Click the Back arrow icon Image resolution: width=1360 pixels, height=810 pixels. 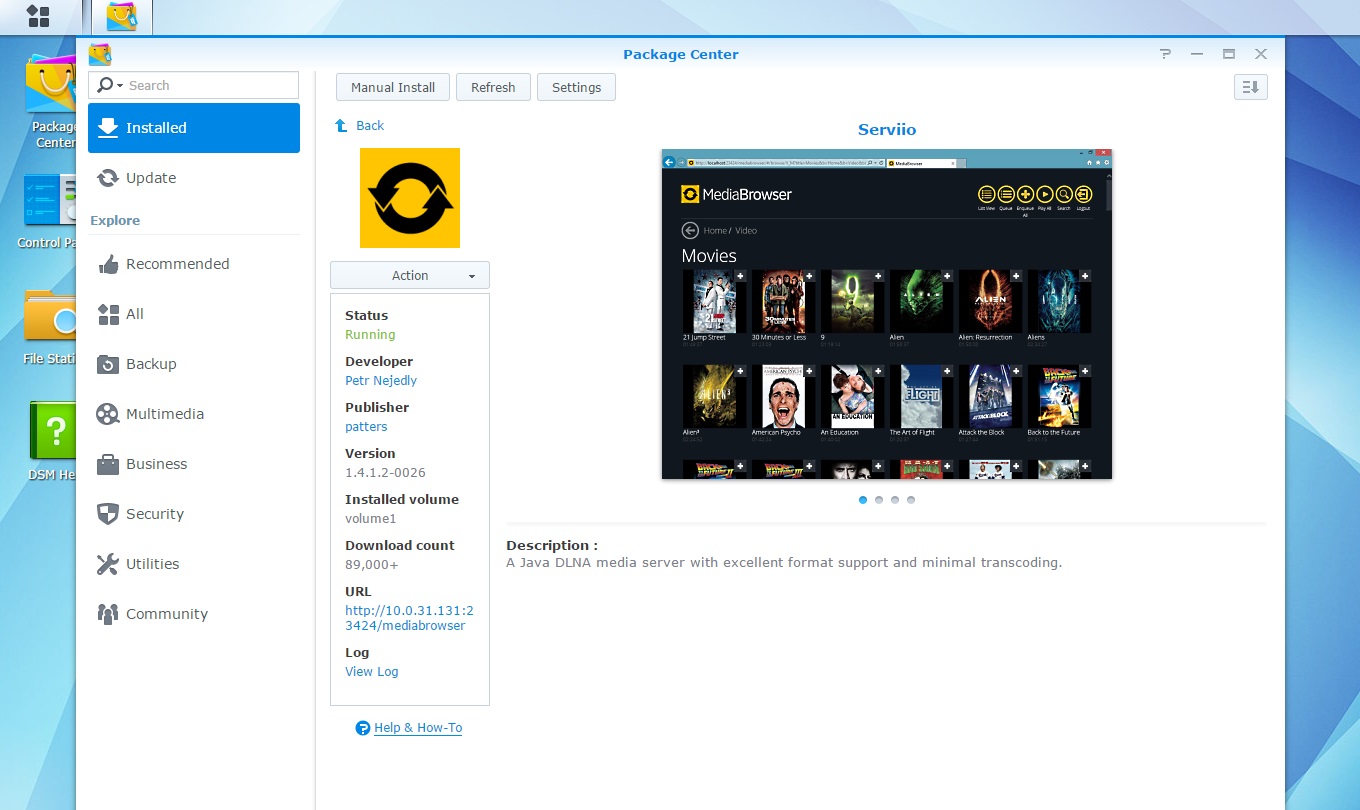point(341,125)
